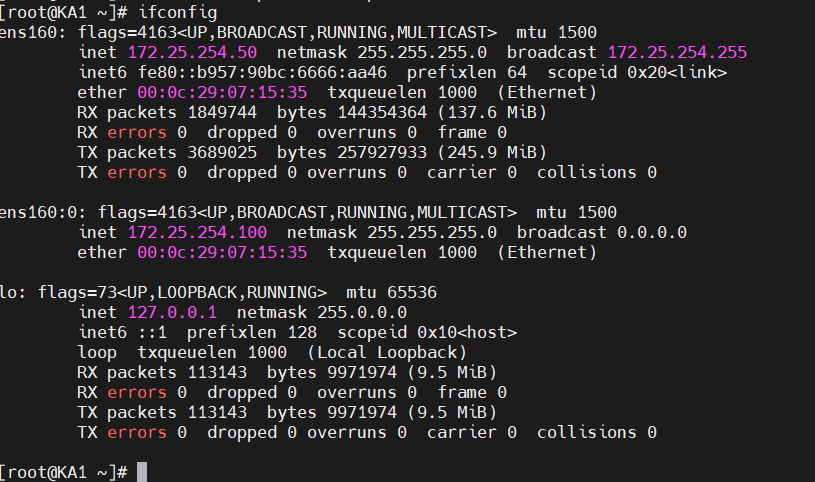Click 'mtu 65536' on the lo line

(x=391, y=292)
